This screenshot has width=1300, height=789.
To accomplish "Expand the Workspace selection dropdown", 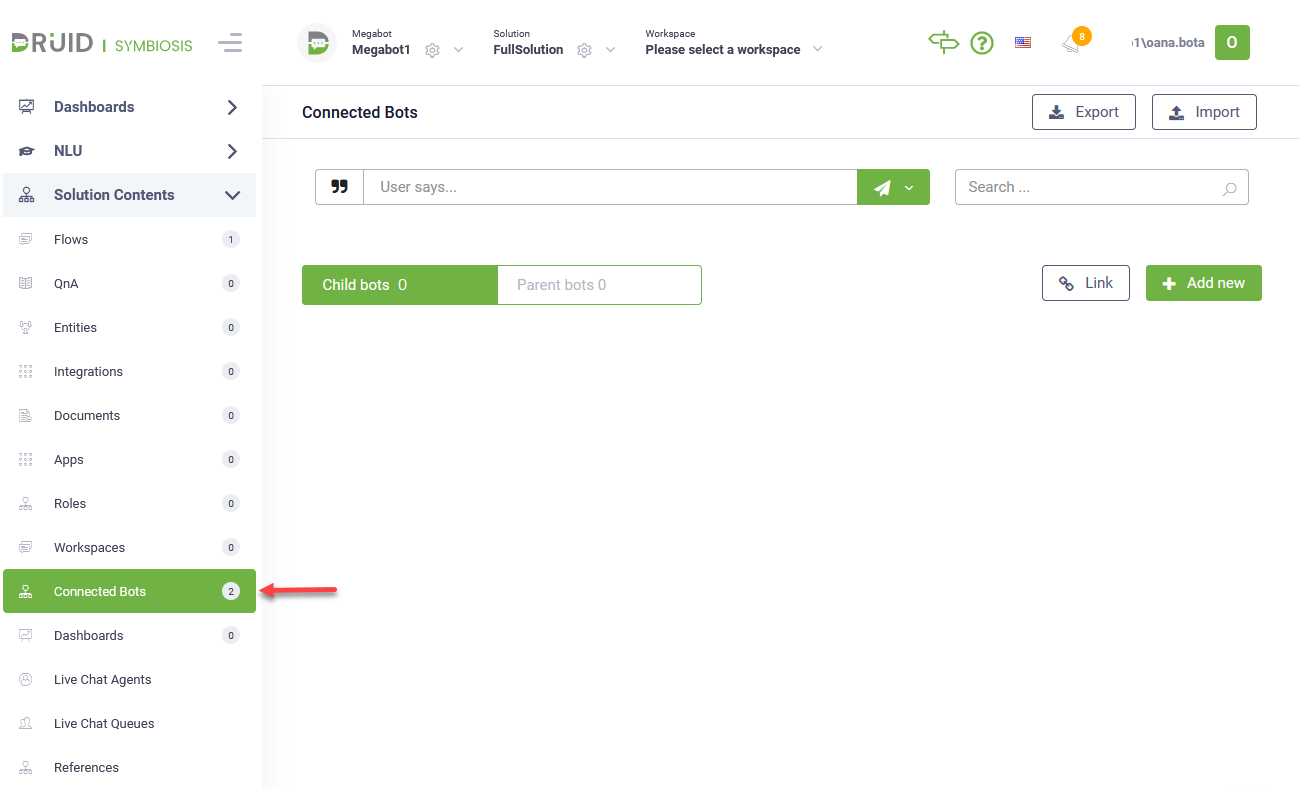I will (x=817, y=49).
